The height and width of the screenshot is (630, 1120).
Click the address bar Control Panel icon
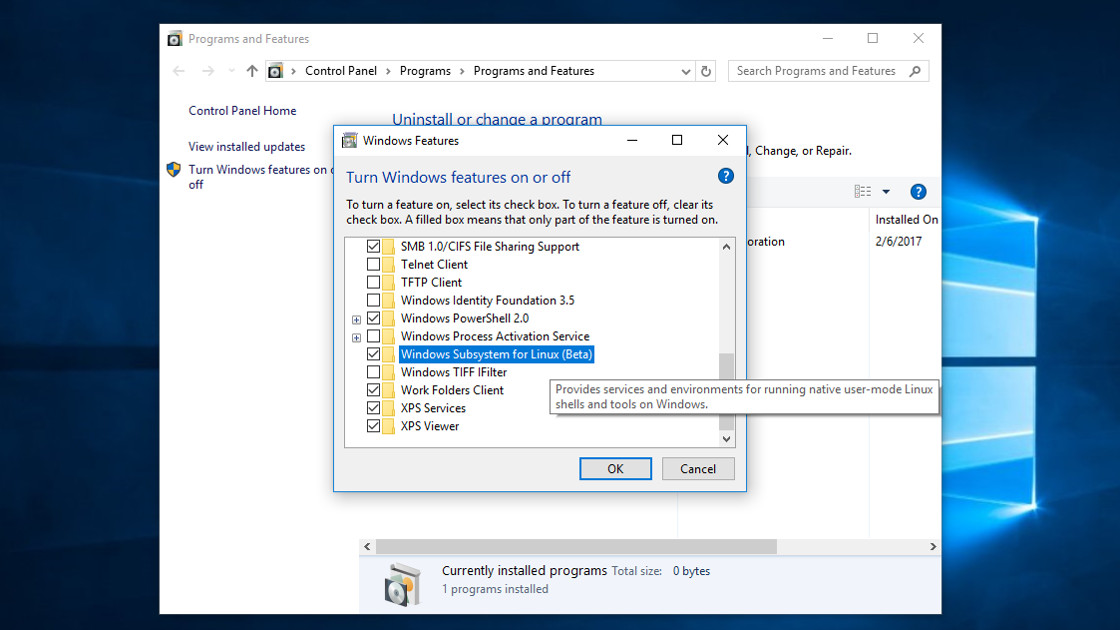coord(275,71)
